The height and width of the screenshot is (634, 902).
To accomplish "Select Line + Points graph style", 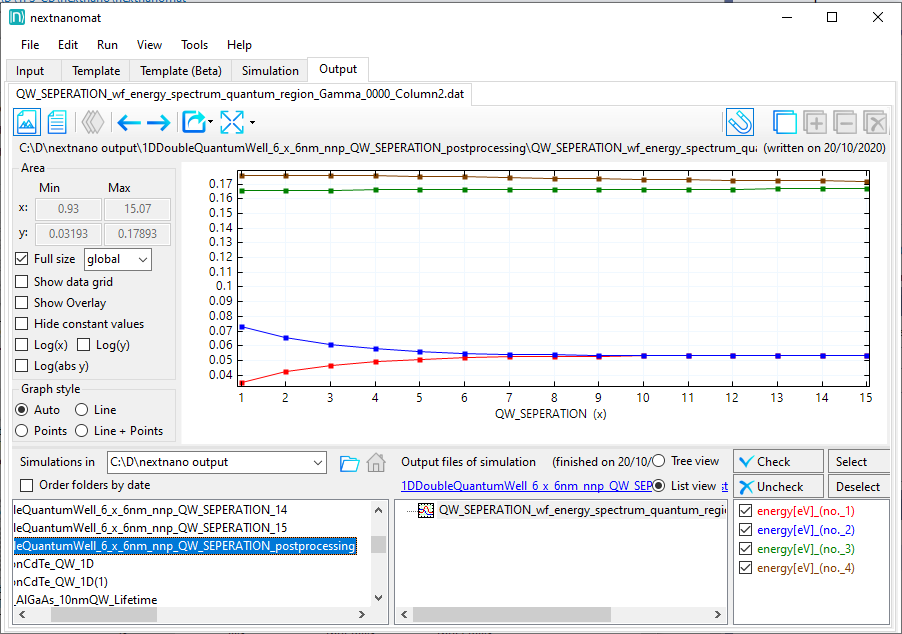I will coord(82,431).
